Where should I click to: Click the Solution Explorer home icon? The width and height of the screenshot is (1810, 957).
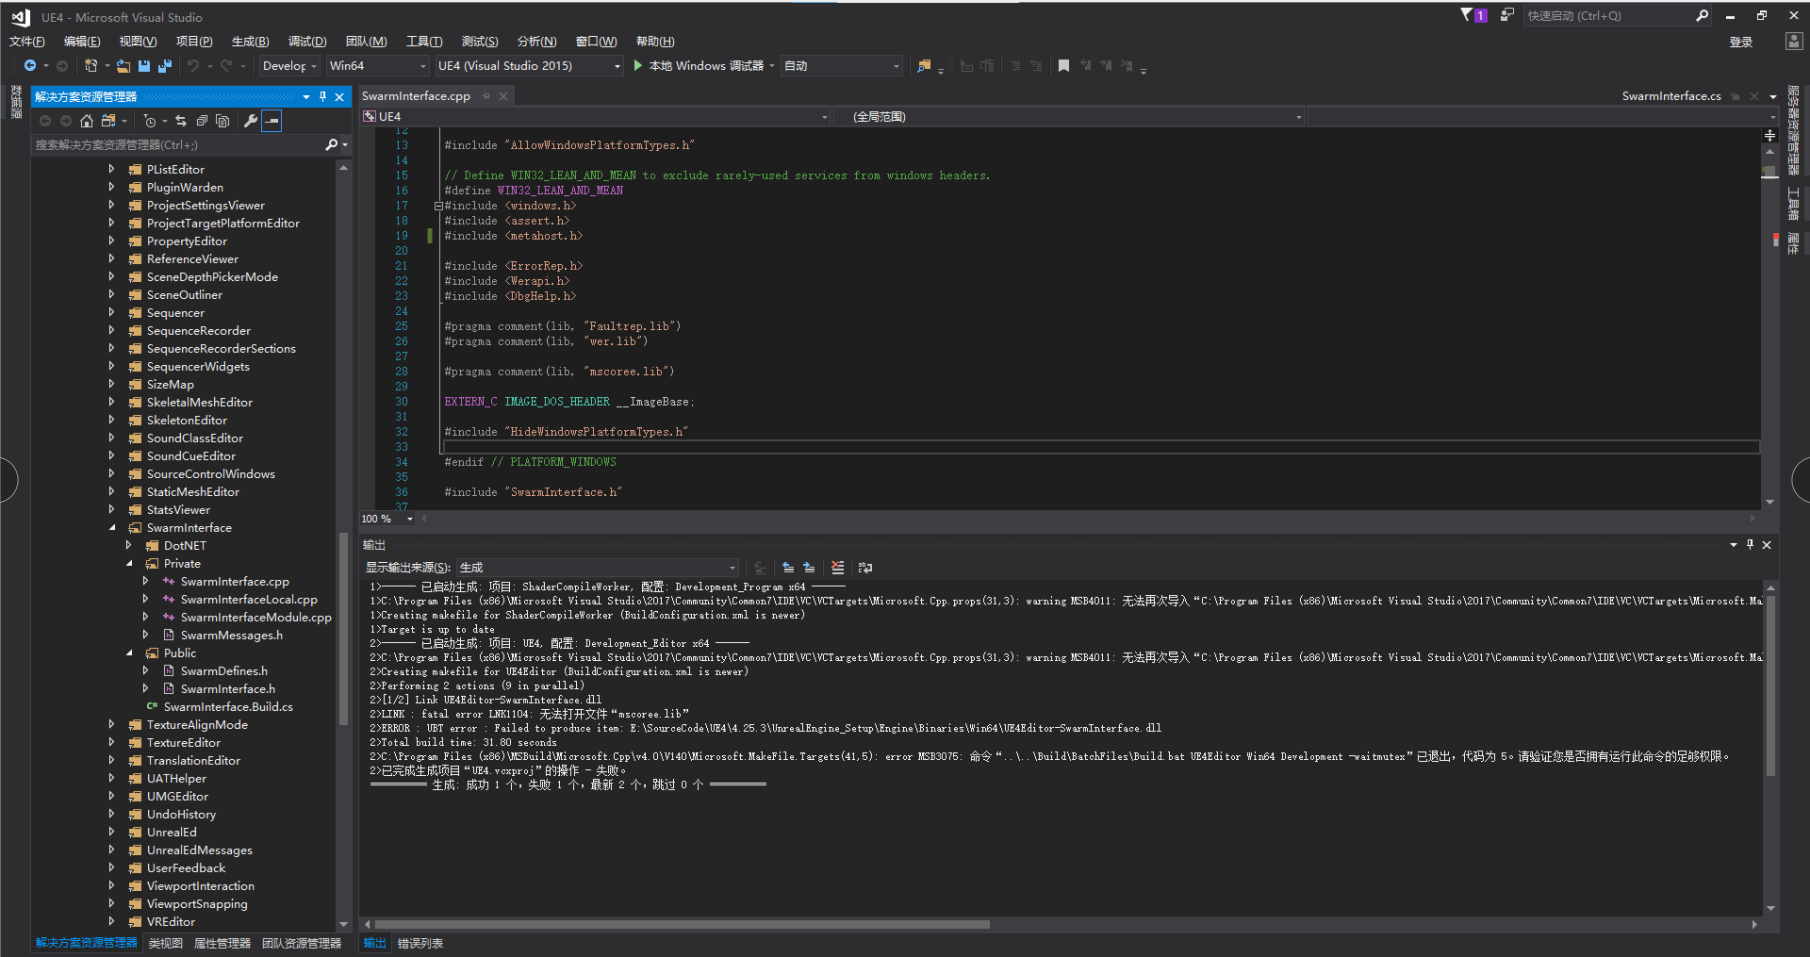pos(87,121)
